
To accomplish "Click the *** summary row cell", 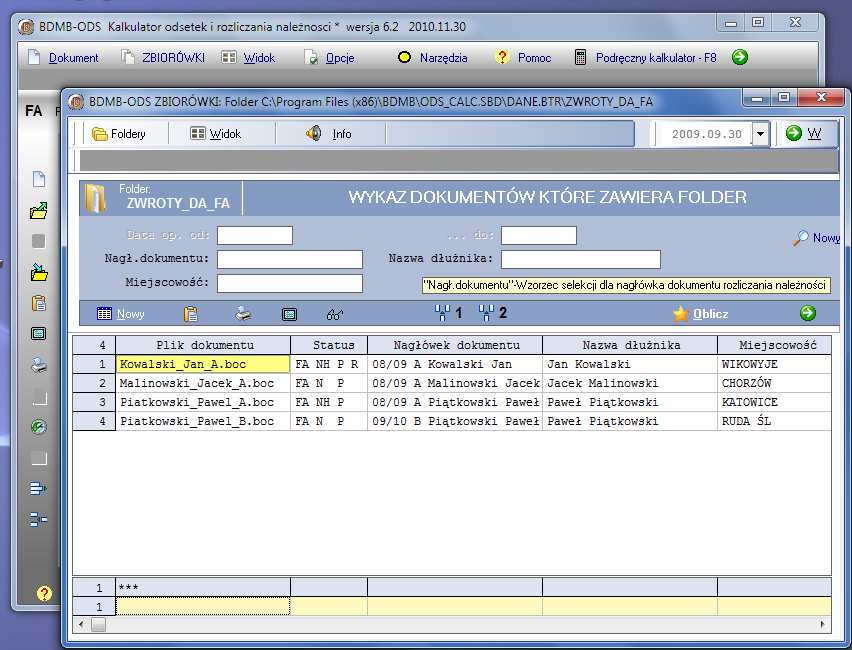I will (x=203, y=588).
